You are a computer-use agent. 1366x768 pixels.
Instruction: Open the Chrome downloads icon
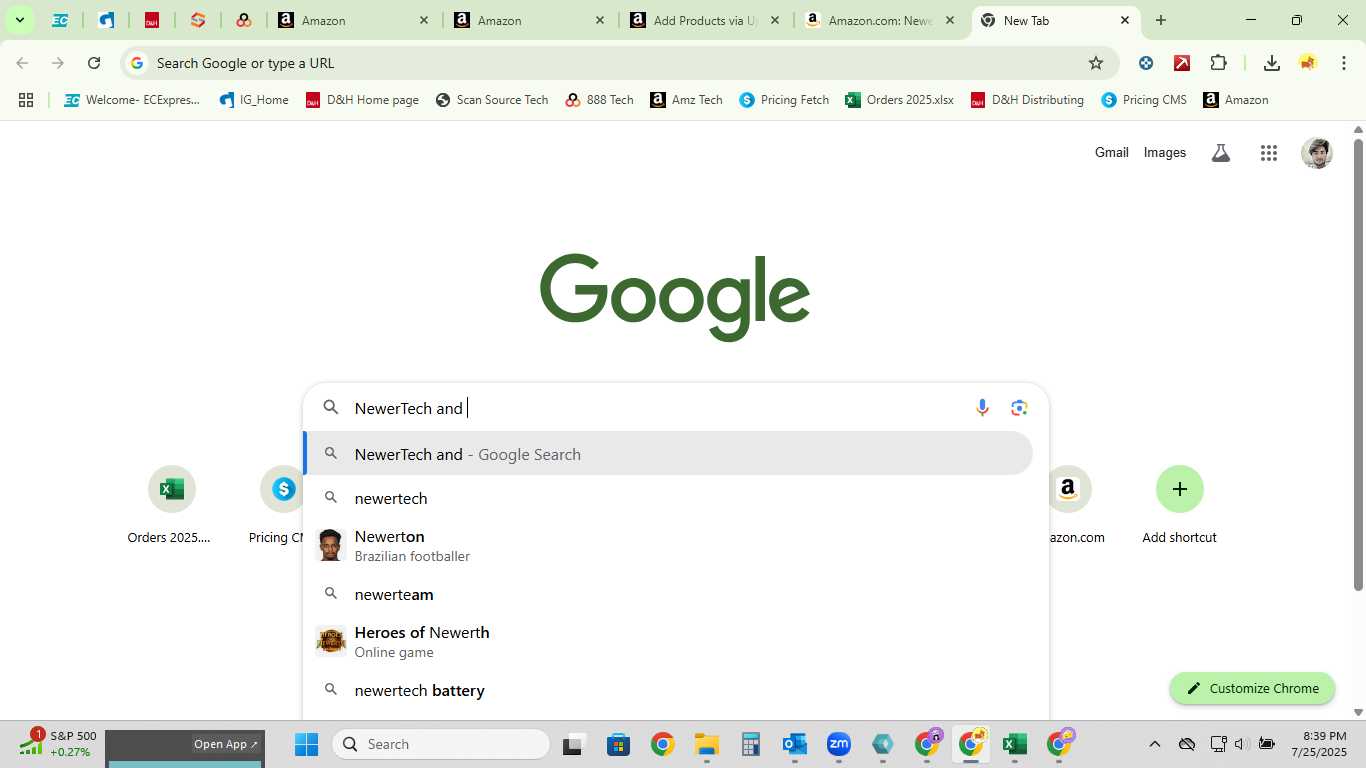click(x=1271, y=63)
